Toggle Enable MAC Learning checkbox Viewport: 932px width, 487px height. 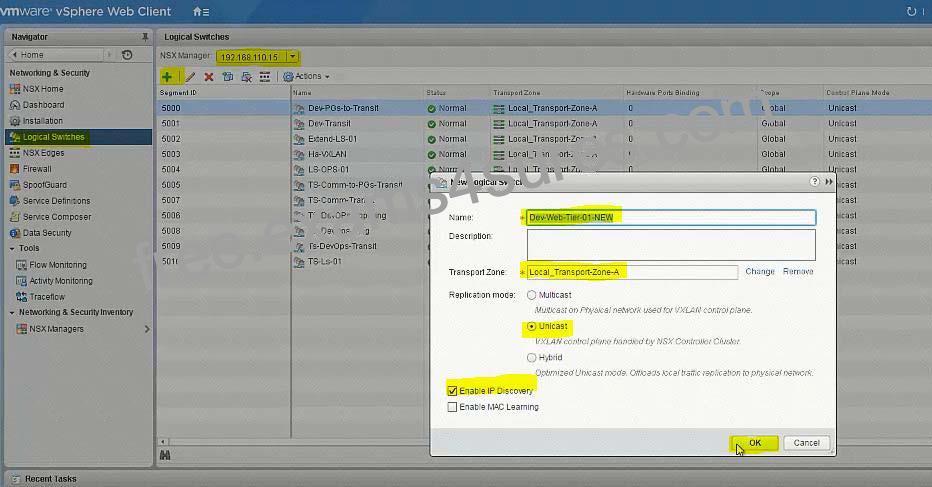(x=452, y=407)
